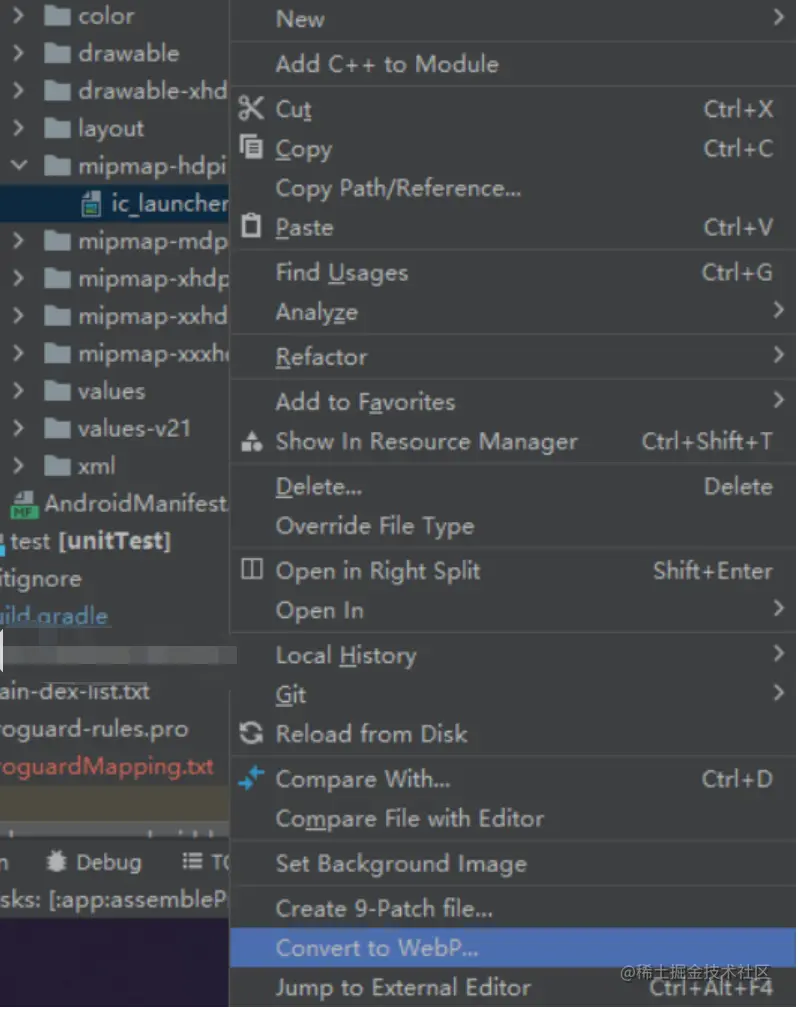Click the proguardMapping.txt file
The image size is (798, 1009).
point(106,767)
